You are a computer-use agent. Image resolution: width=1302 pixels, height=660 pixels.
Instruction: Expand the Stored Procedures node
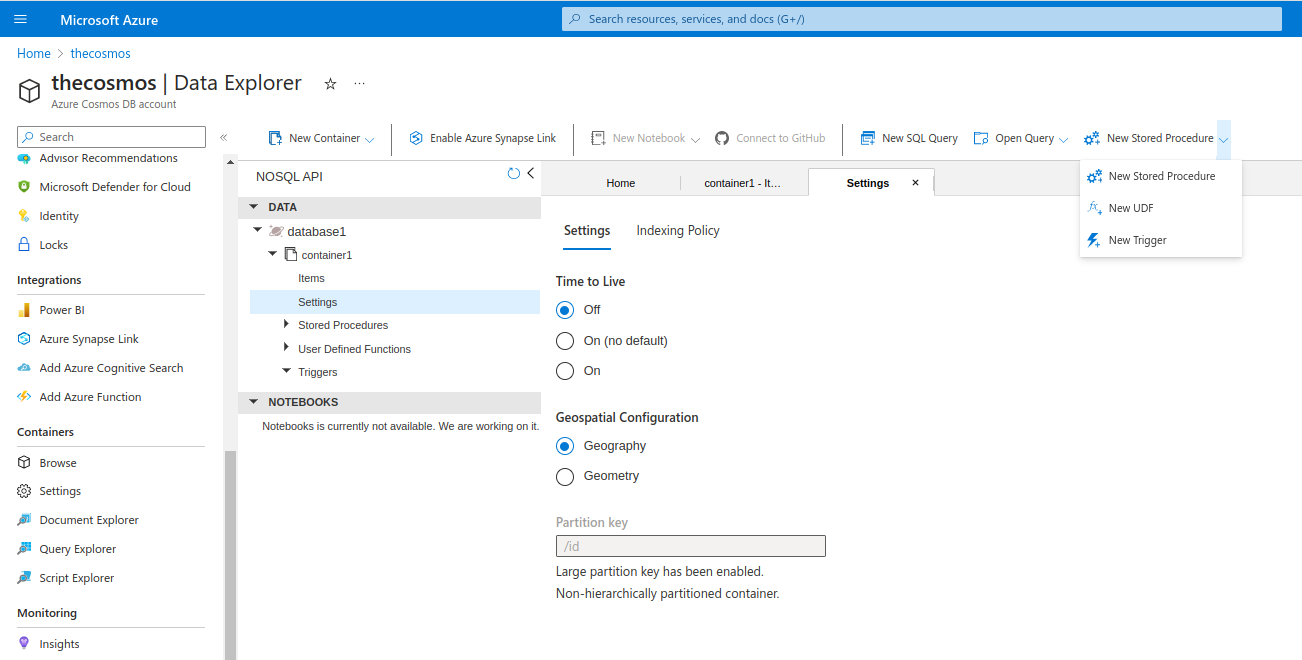point(287,324)
